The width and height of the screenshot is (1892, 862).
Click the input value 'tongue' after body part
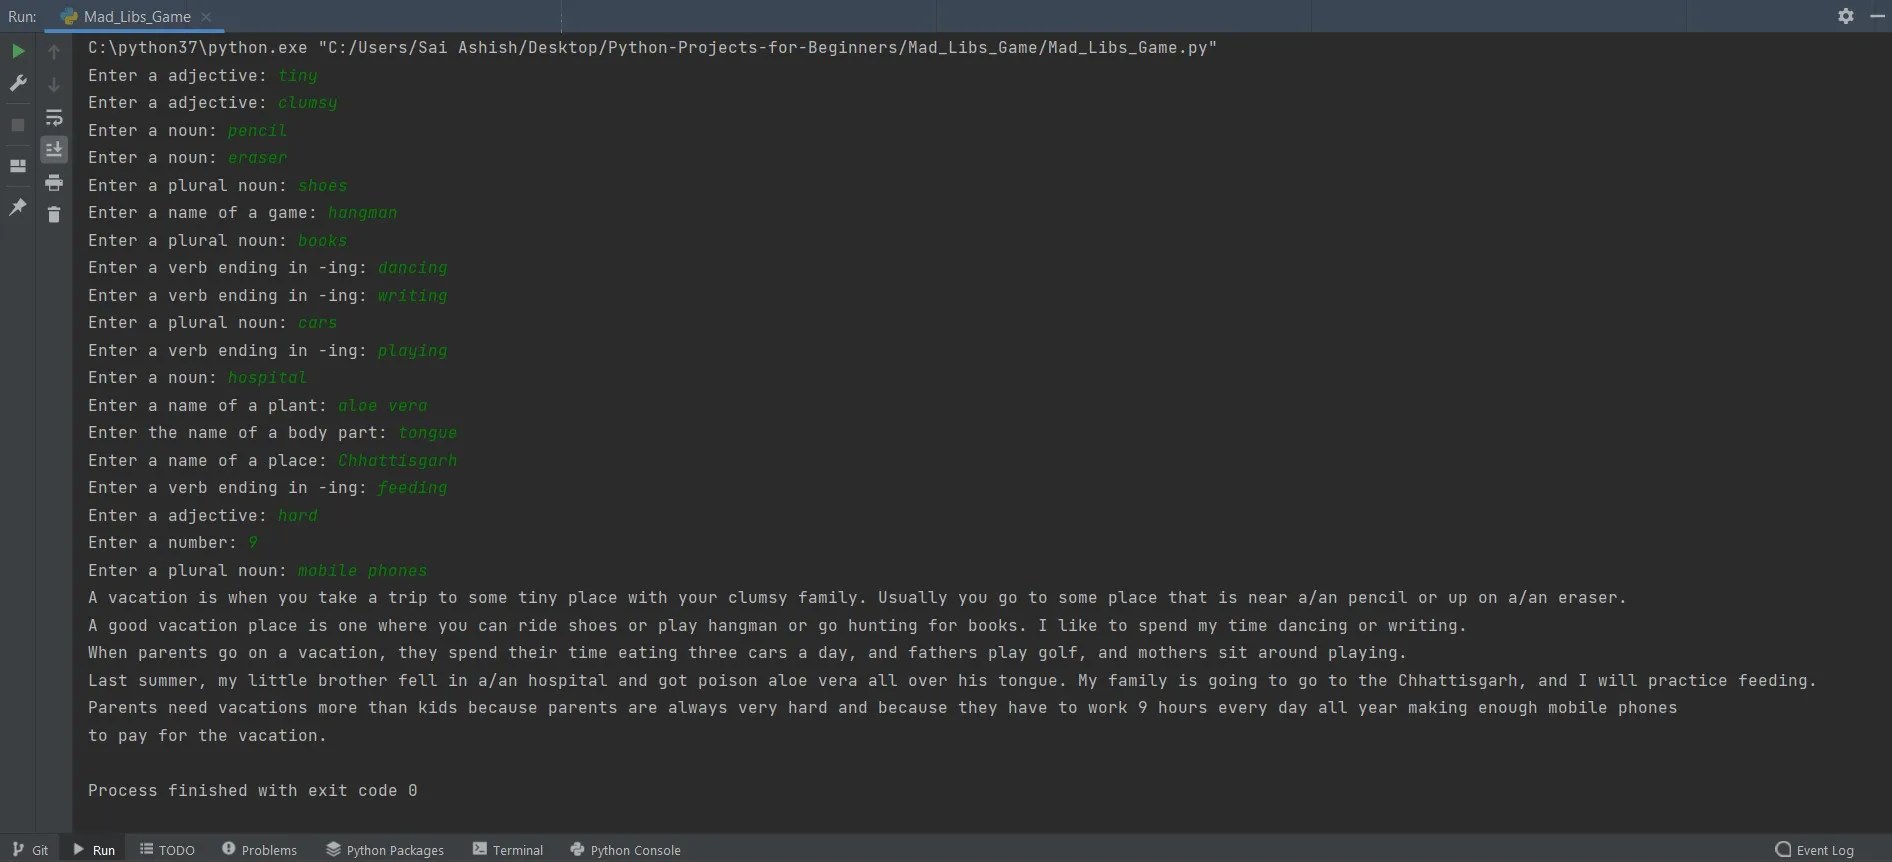click(427, 433)
